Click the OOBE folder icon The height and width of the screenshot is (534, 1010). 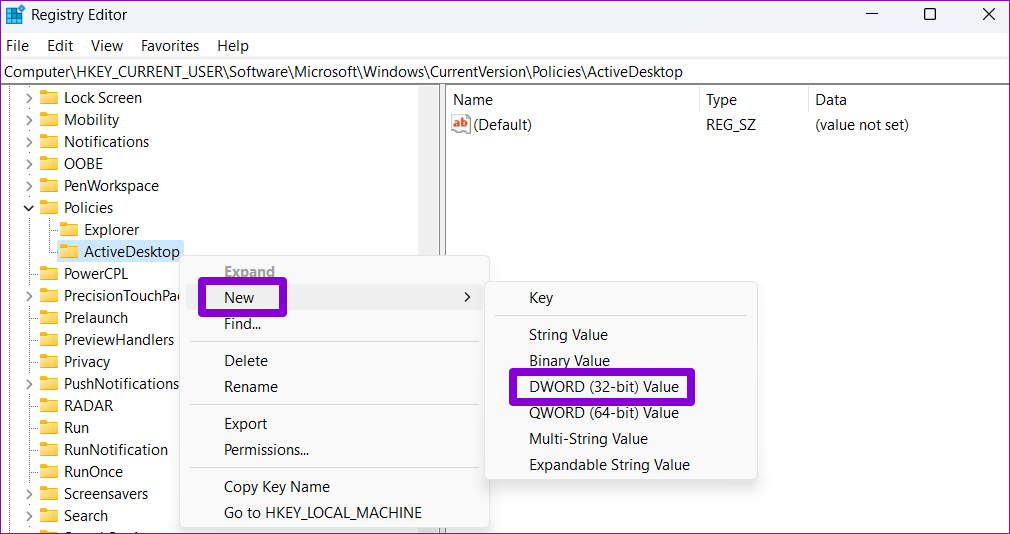pyautogui.click(x=49, y=164)
